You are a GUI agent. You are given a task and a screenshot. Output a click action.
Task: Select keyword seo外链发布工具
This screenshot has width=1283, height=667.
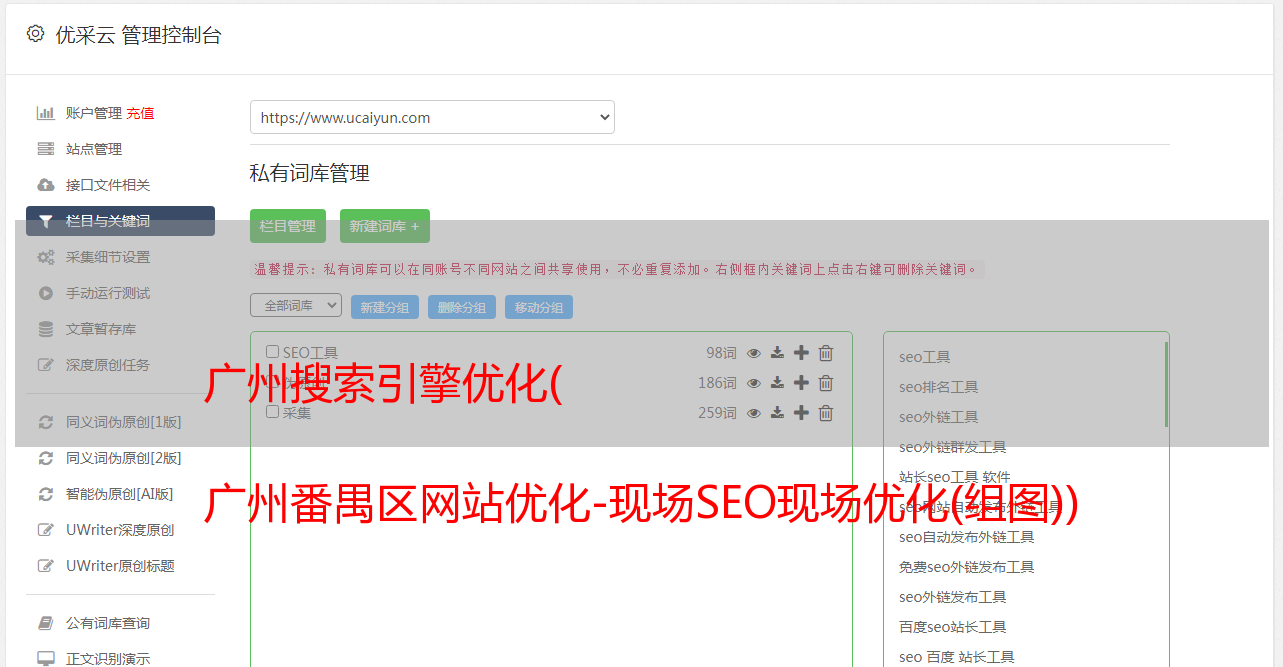pyautogui.click(x=953, y=597)
